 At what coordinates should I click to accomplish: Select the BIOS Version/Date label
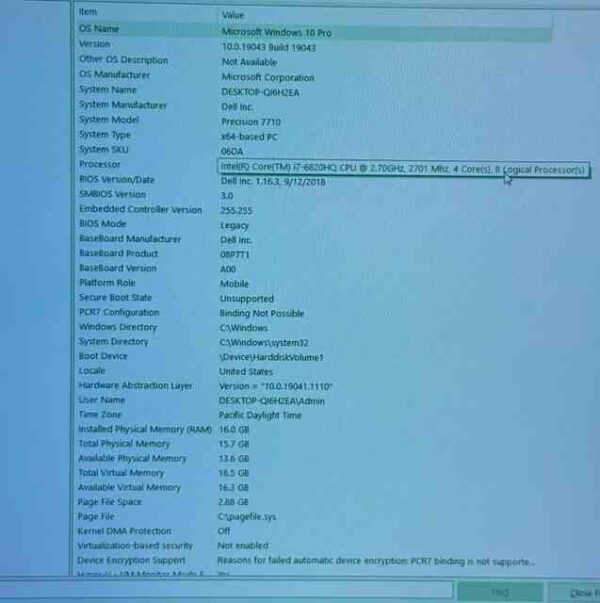[117, 180]
